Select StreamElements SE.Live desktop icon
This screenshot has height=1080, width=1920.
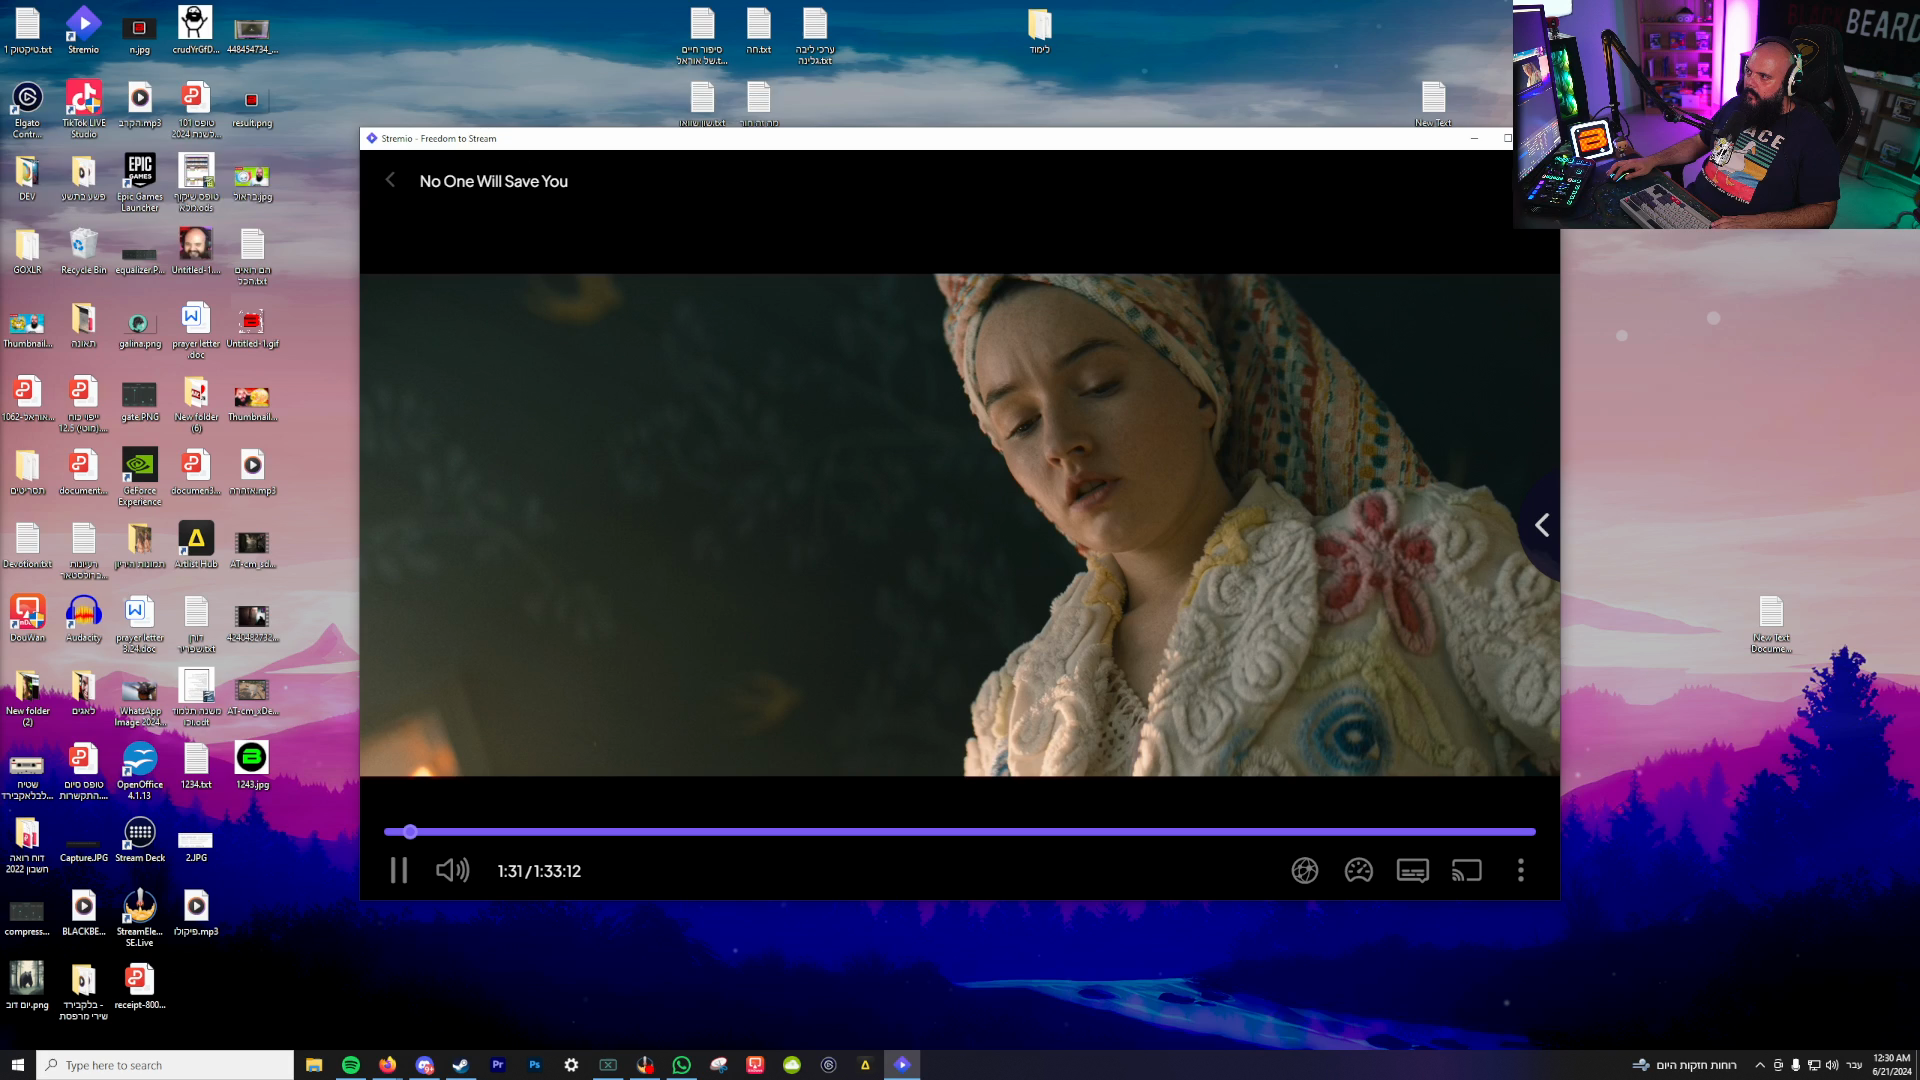coord(140,918)
